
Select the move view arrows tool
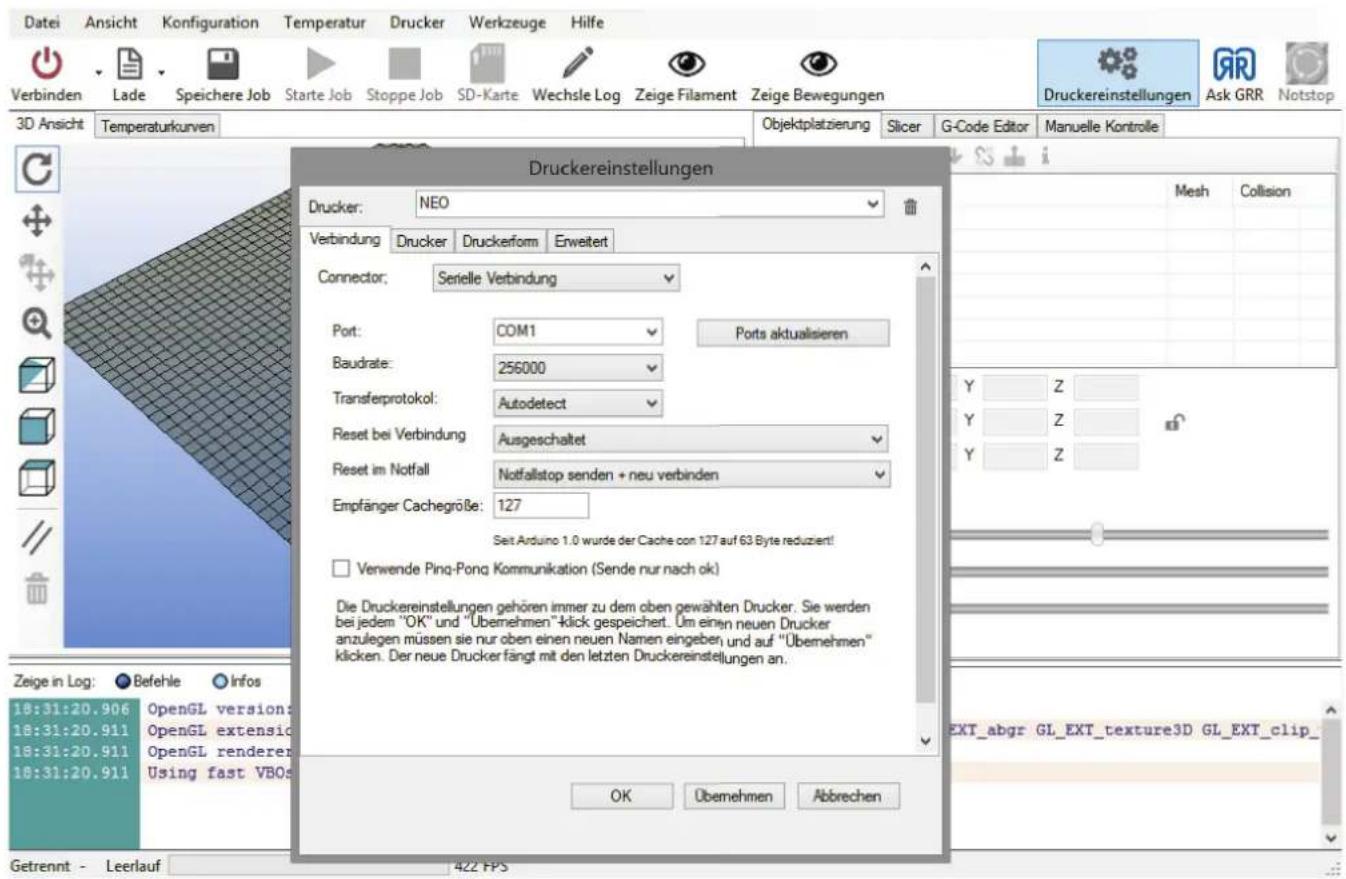36,220
